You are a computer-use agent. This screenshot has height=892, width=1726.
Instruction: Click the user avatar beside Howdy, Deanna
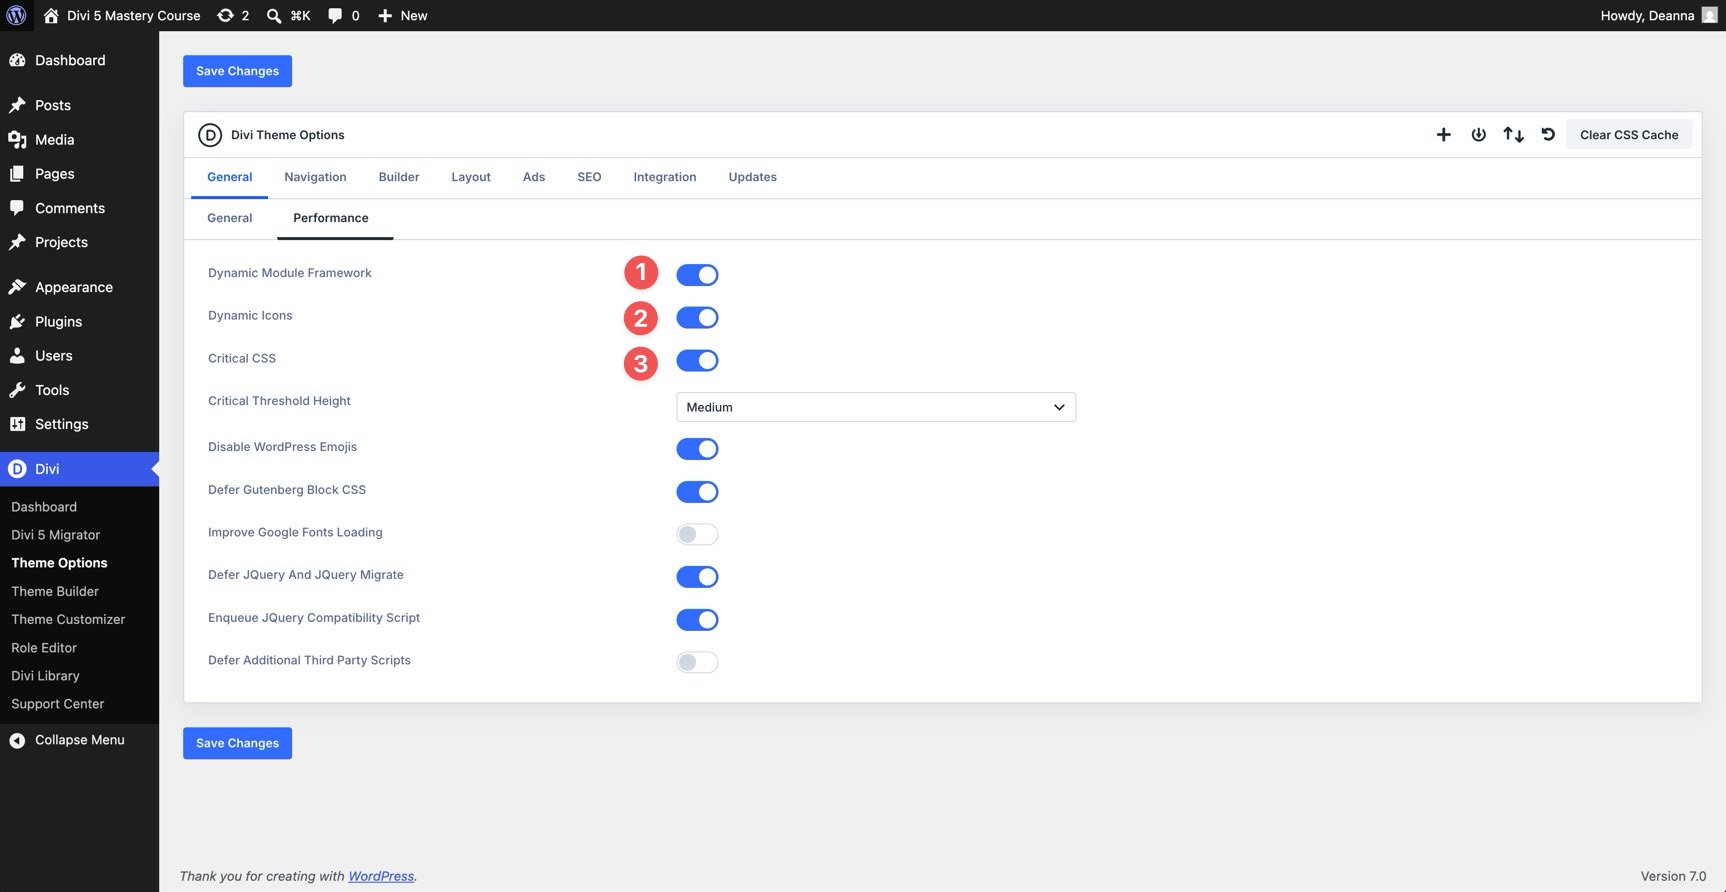(1709, 15)
